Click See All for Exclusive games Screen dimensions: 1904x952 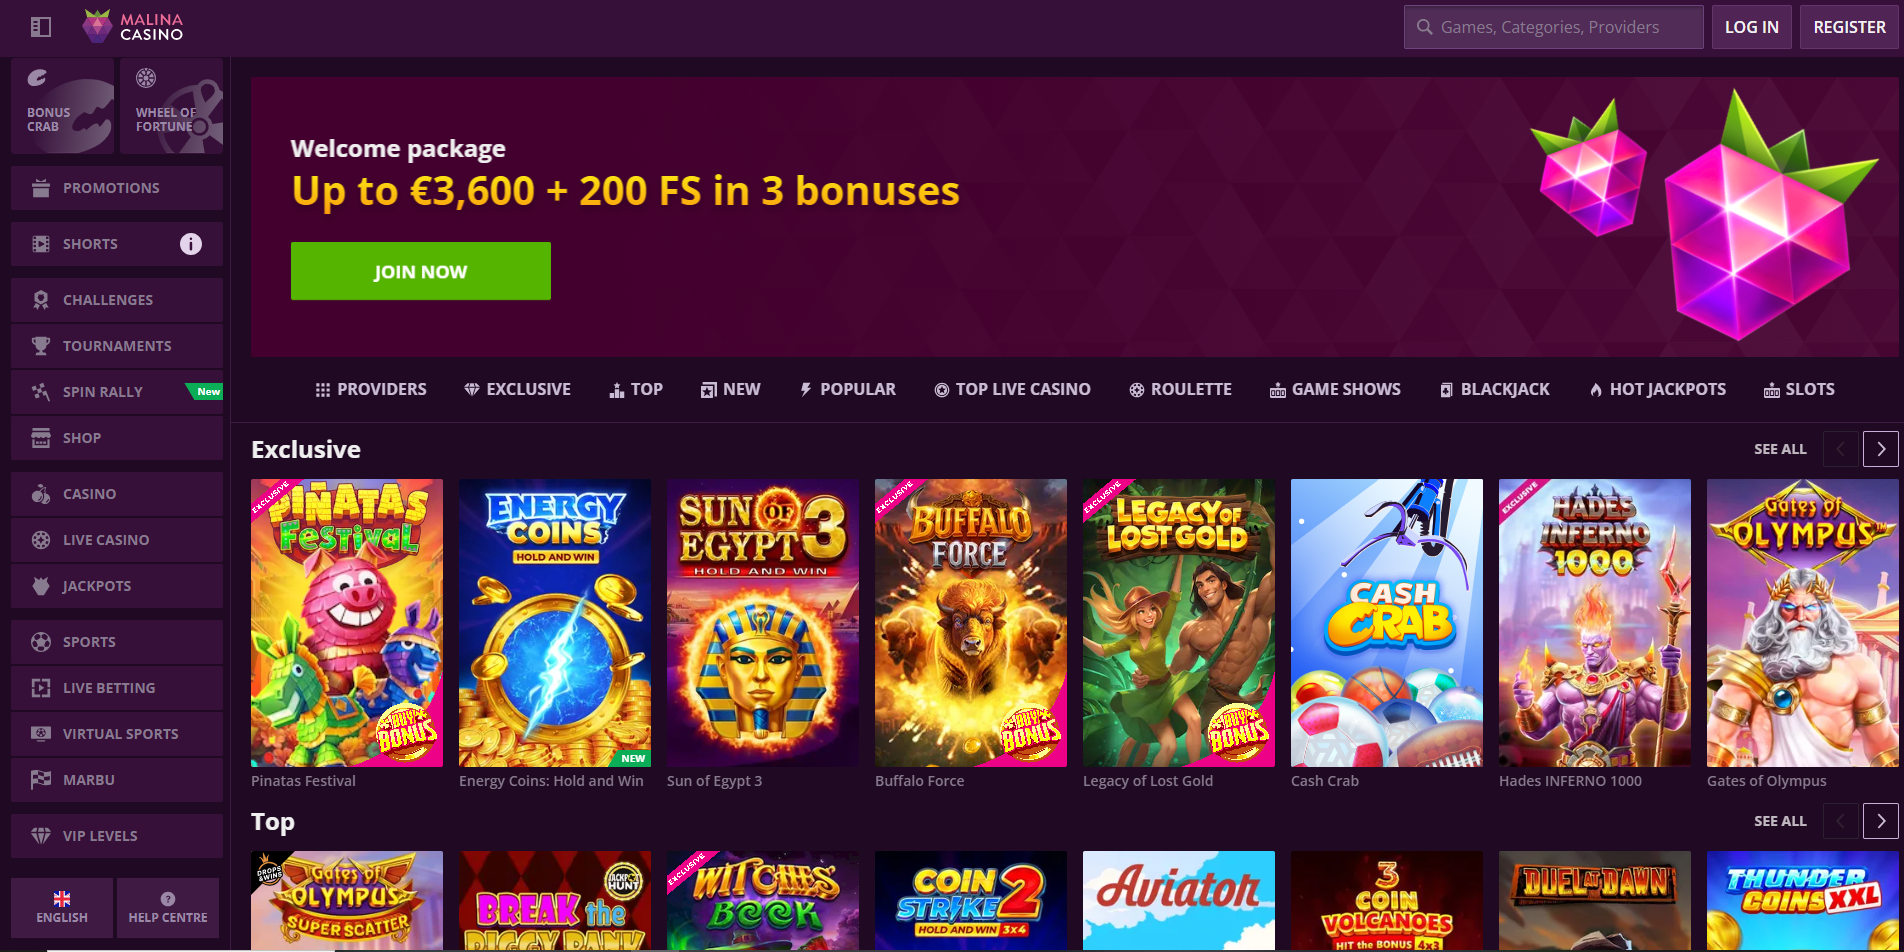coord(1780,449)
